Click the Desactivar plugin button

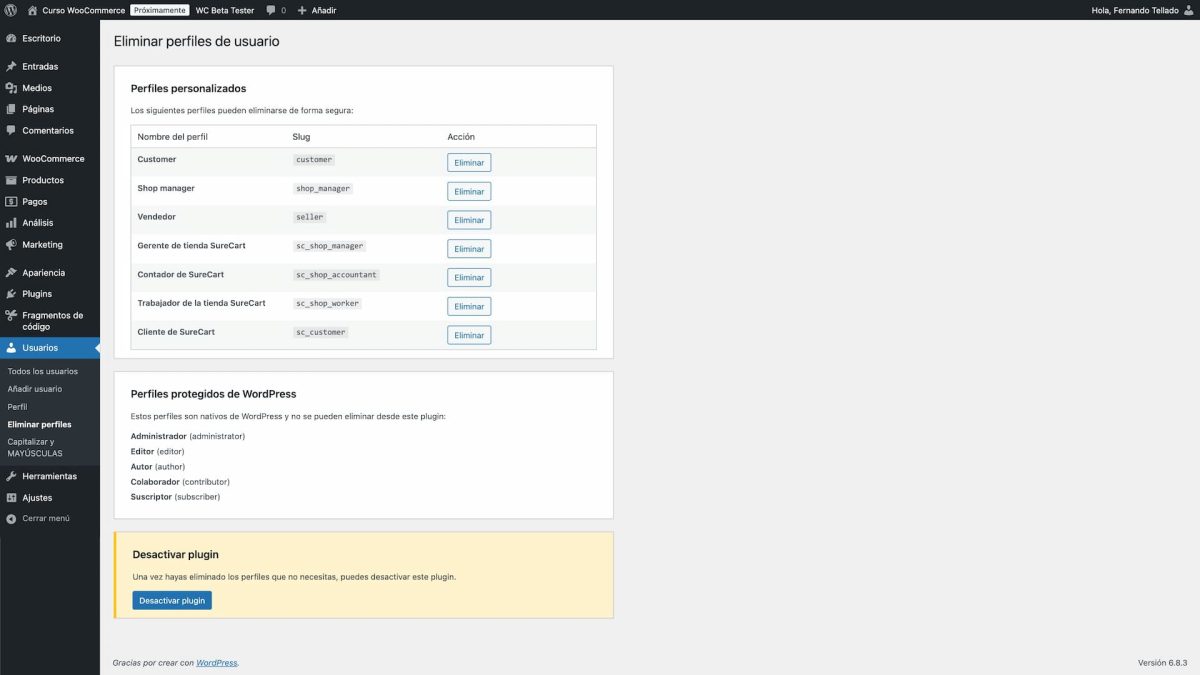171,600
